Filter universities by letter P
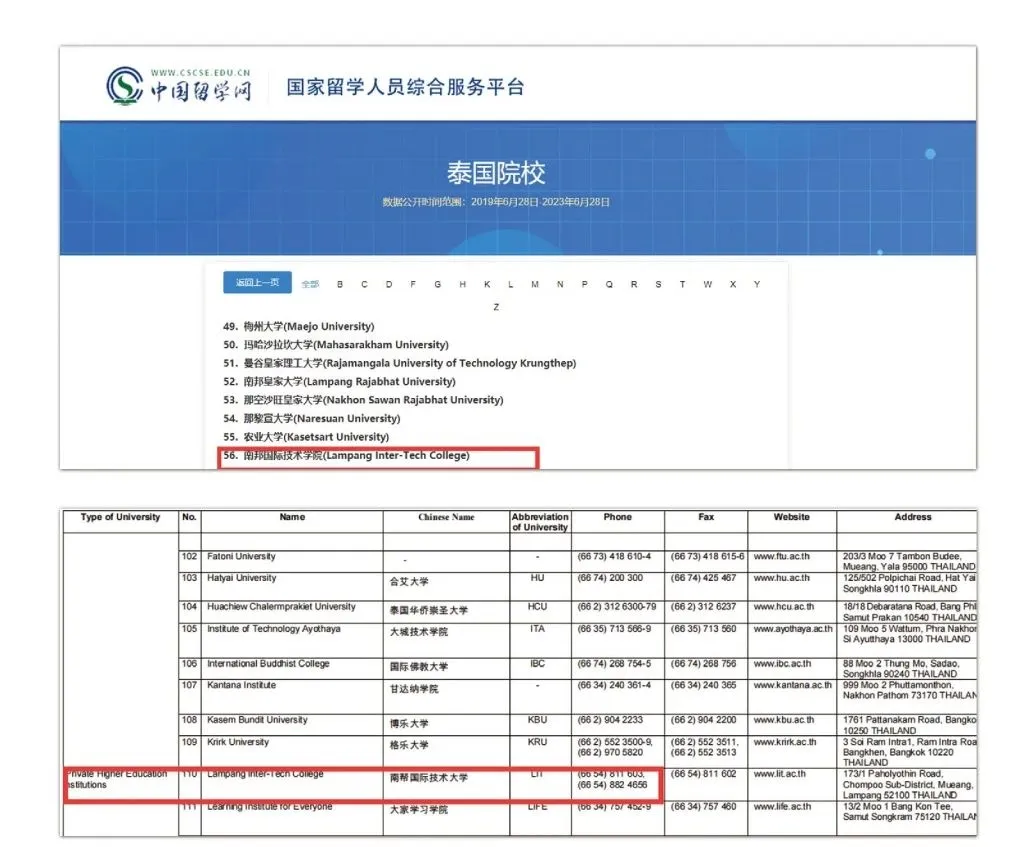 [x=584, y=284]
